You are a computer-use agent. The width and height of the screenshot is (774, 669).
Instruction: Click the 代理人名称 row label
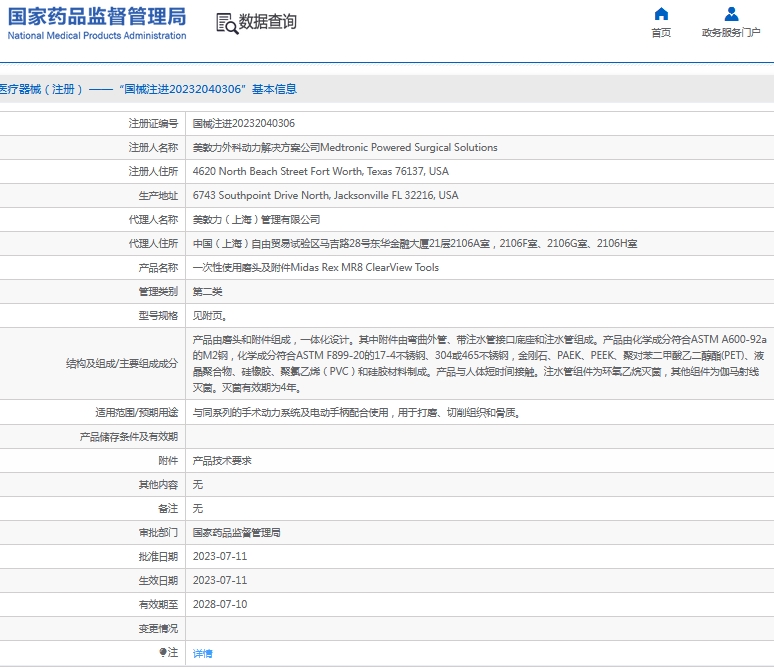[x=153, y=220]
